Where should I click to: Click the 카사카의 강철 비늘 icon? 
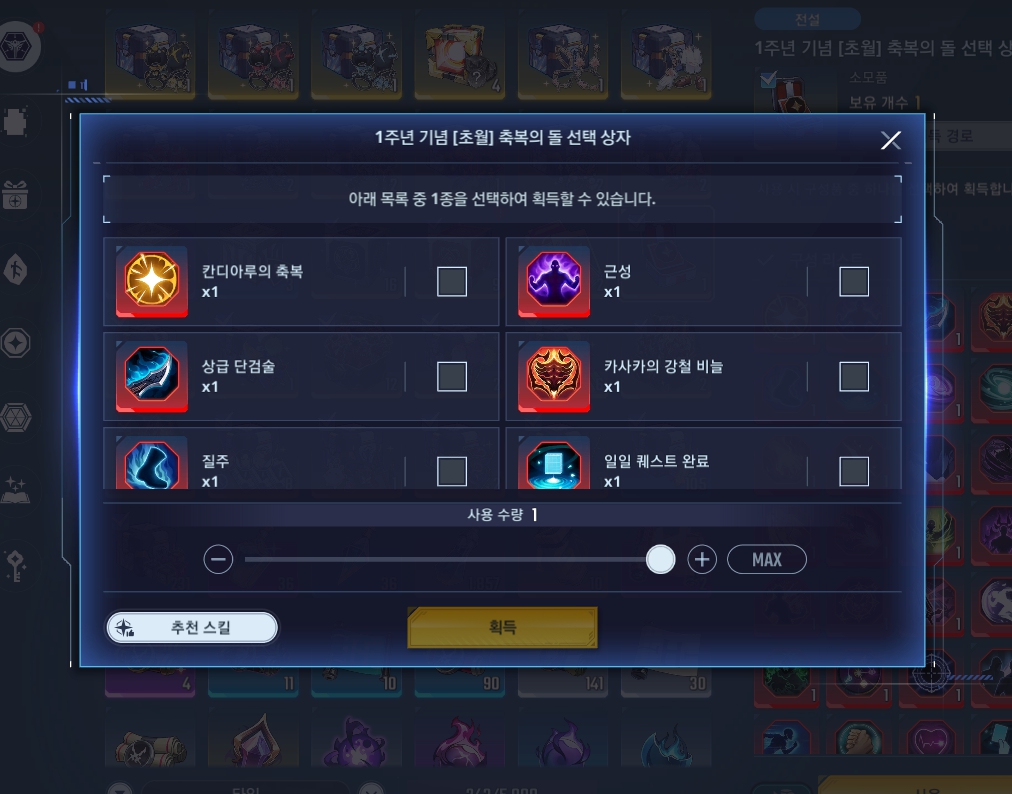point(554,376)
